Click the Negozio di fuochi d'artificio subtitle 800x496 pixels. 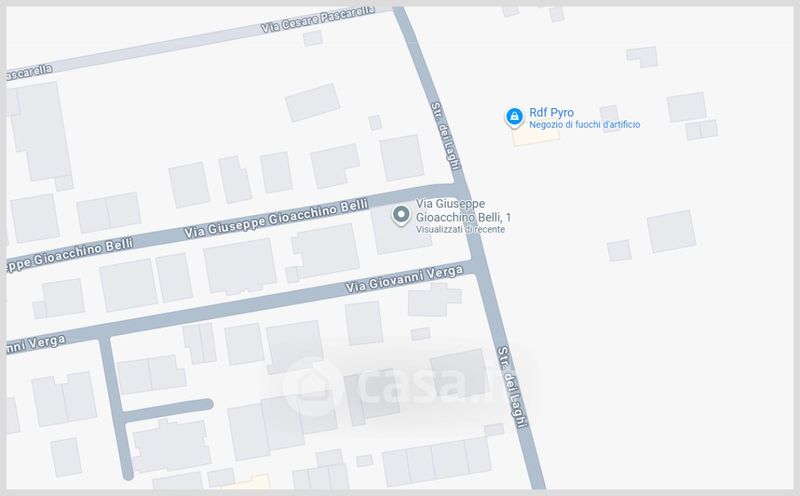tap(584, 125)
